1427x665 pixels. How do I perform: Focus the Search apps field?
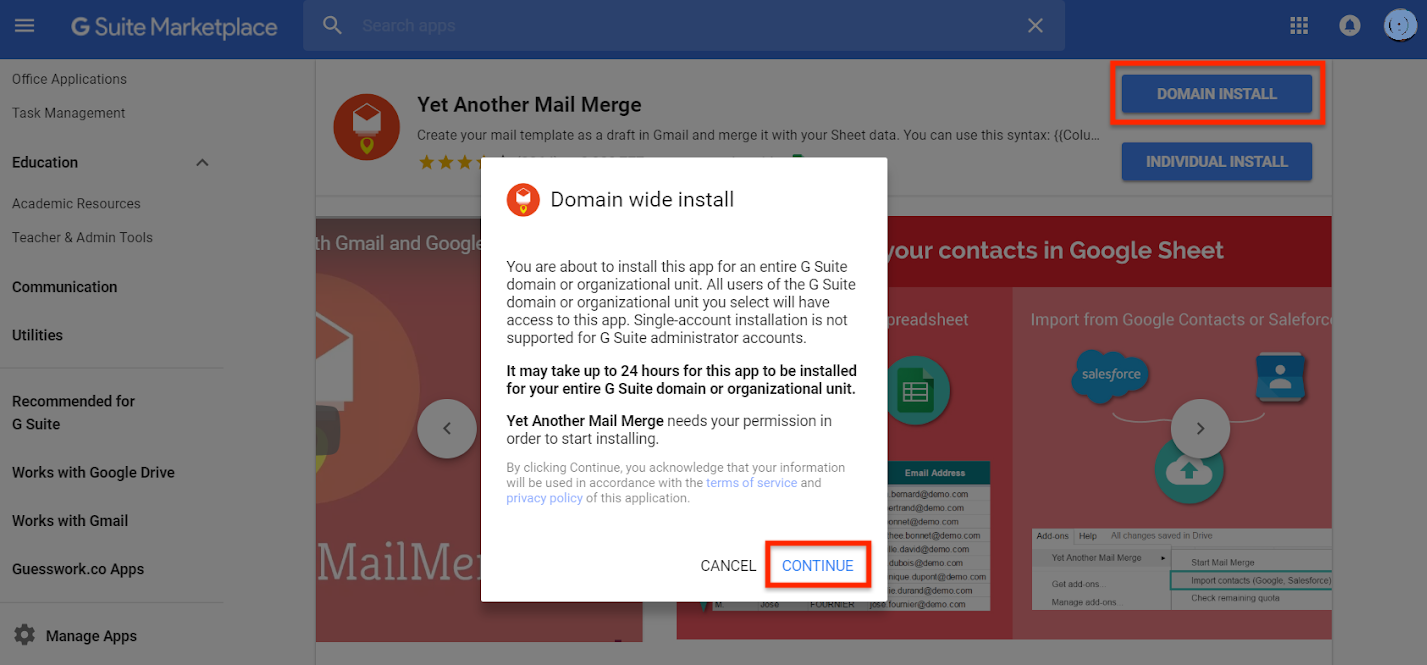(685, 26)
